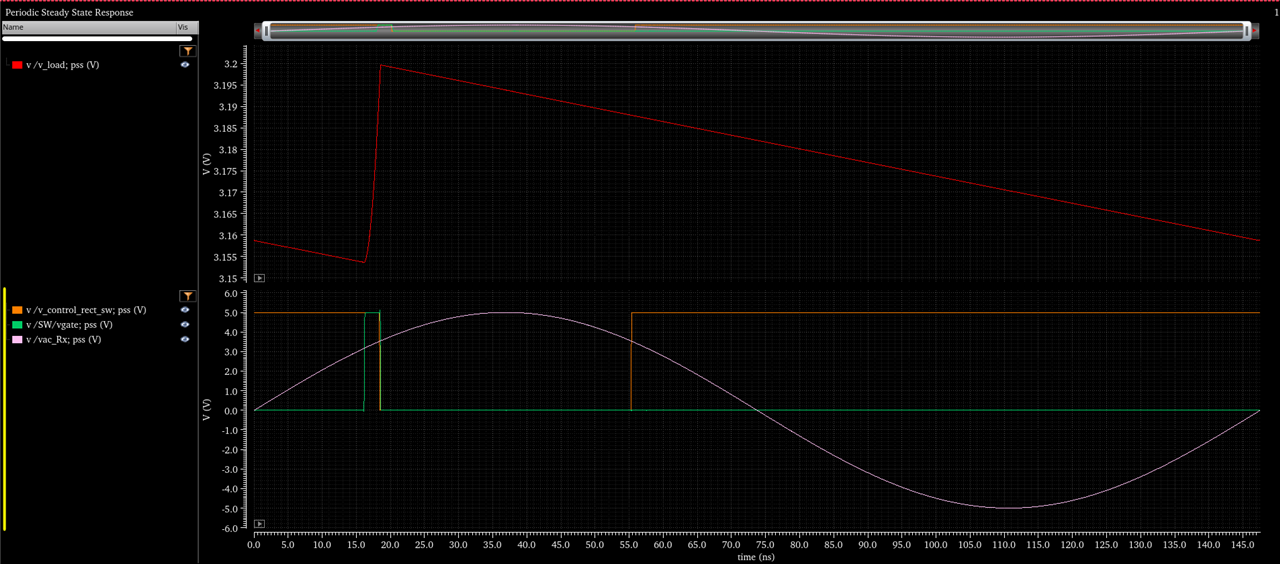This screenshot has width=1280, height=564.
Task: Click the pink vac_Rx color swatch
Action: tap(17, 340)
